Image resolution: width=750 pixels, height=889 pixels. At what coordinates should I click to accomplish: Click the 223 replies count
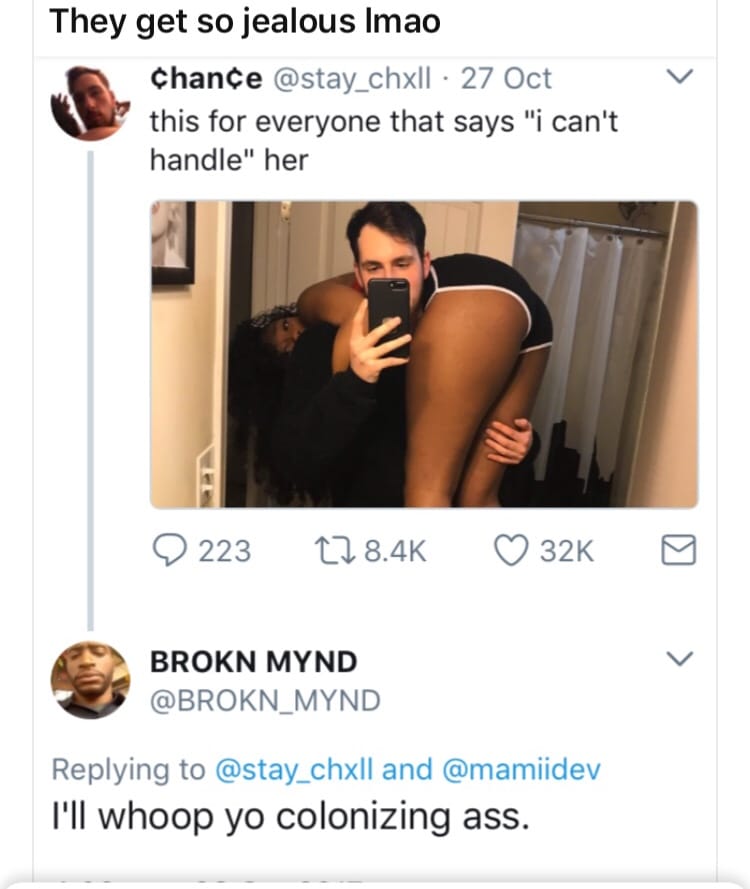point(224,551)
